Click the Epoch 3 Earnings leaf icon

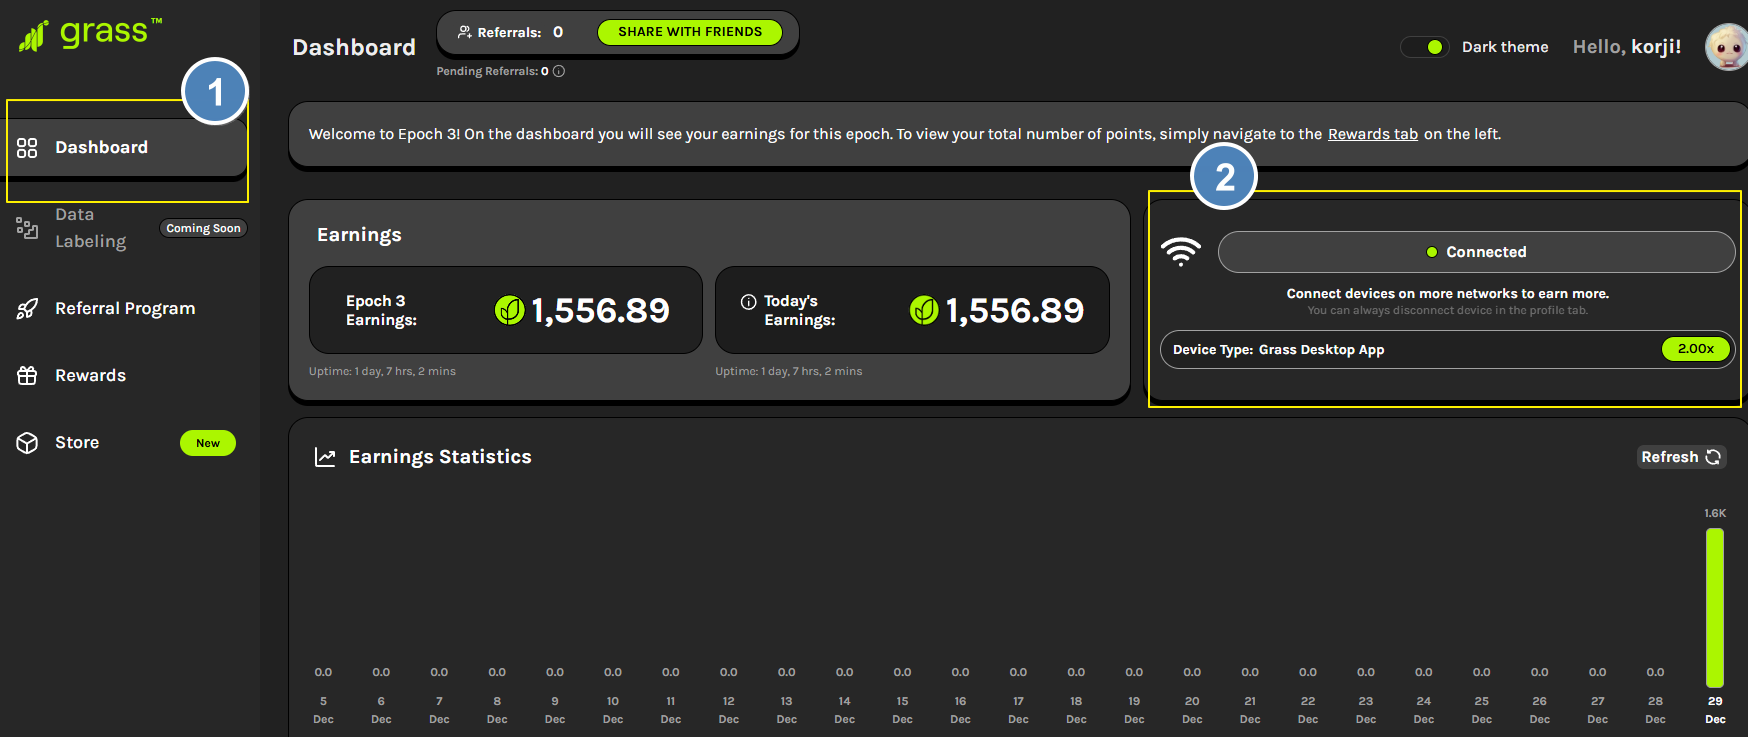tap(509, 310)
